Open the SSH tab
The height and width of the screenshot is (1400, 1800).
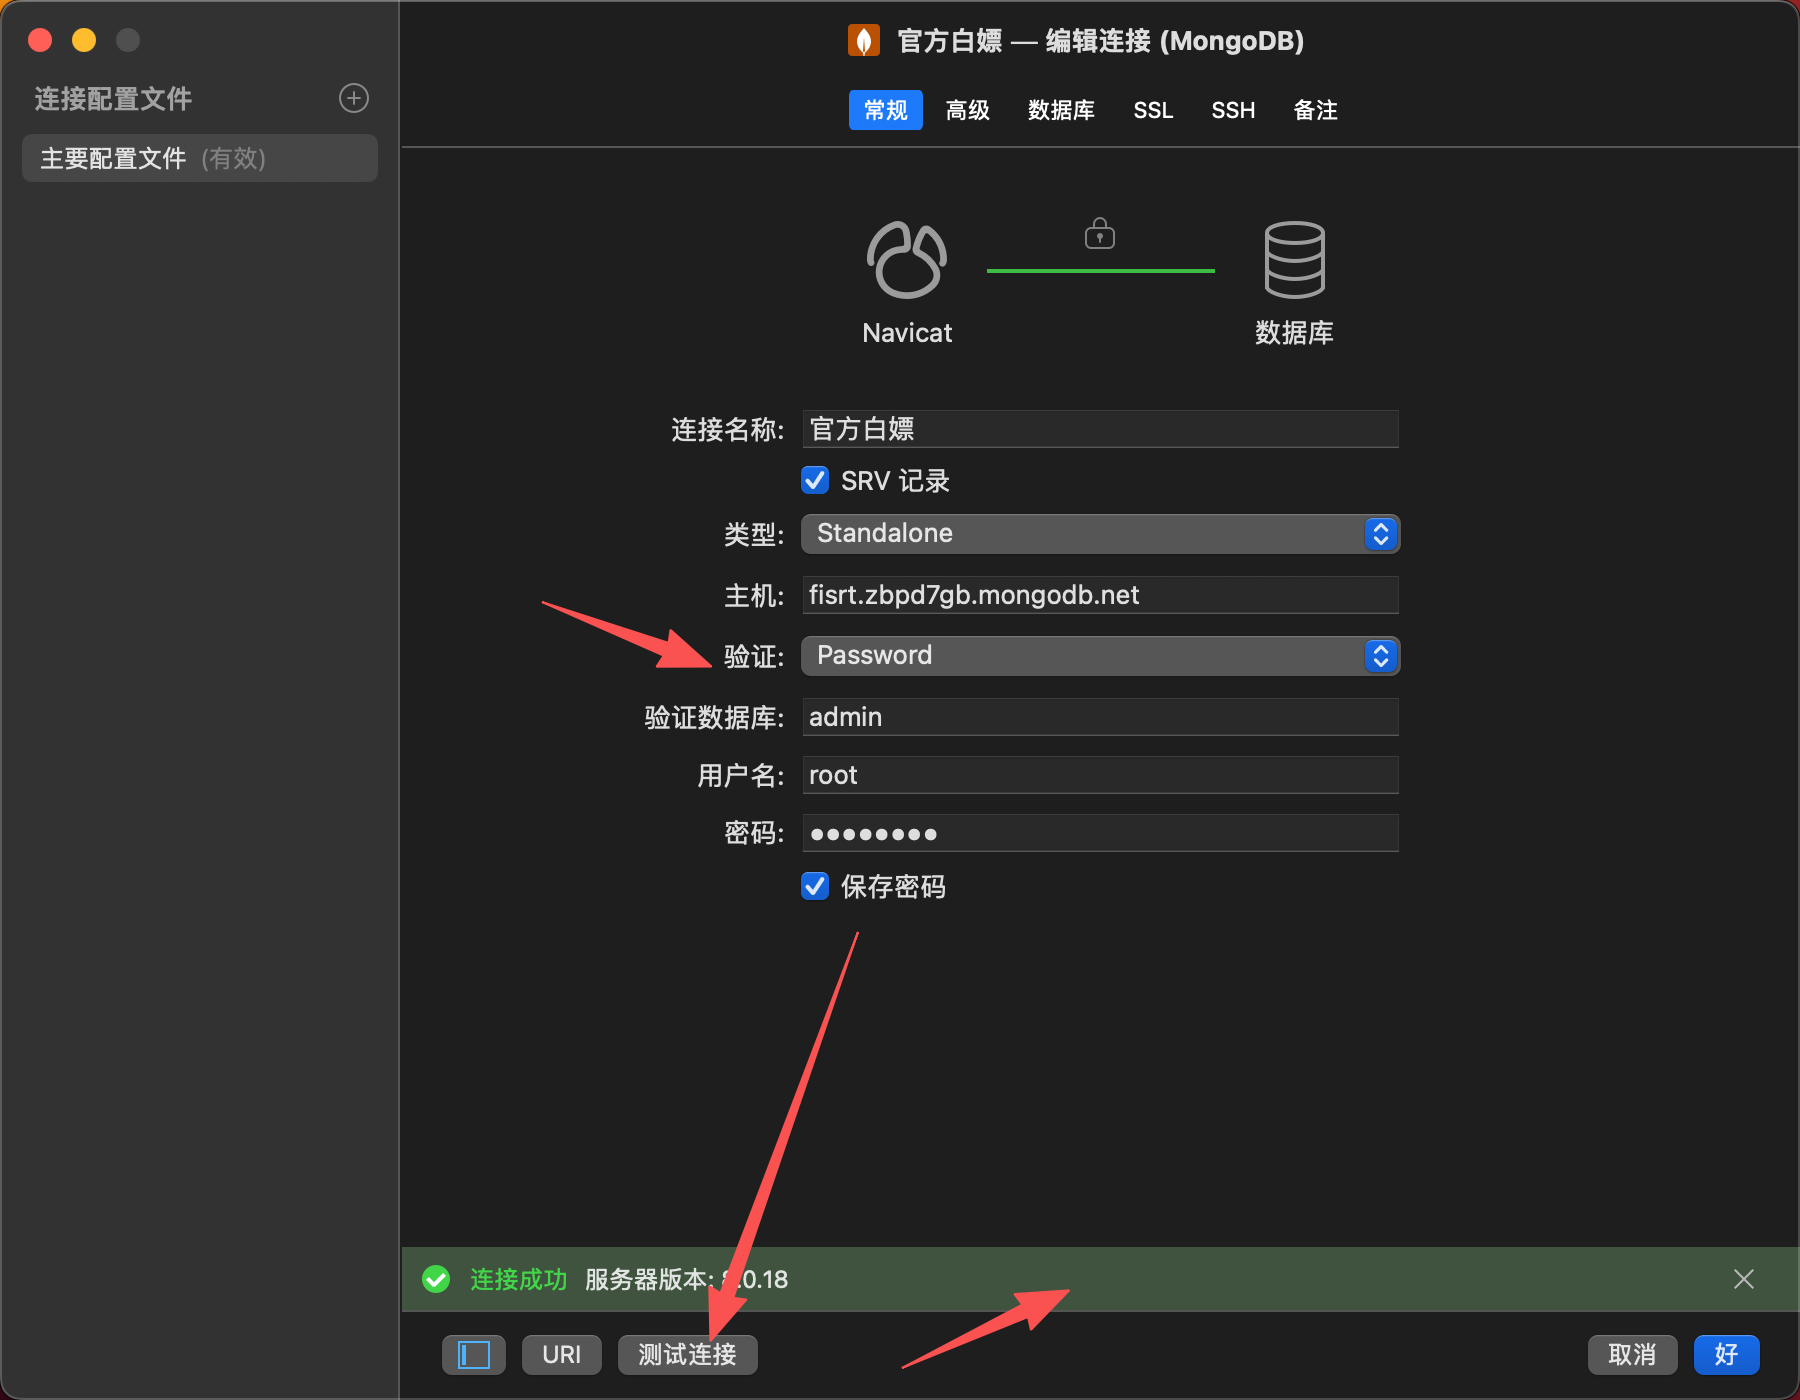point(1233,110)
